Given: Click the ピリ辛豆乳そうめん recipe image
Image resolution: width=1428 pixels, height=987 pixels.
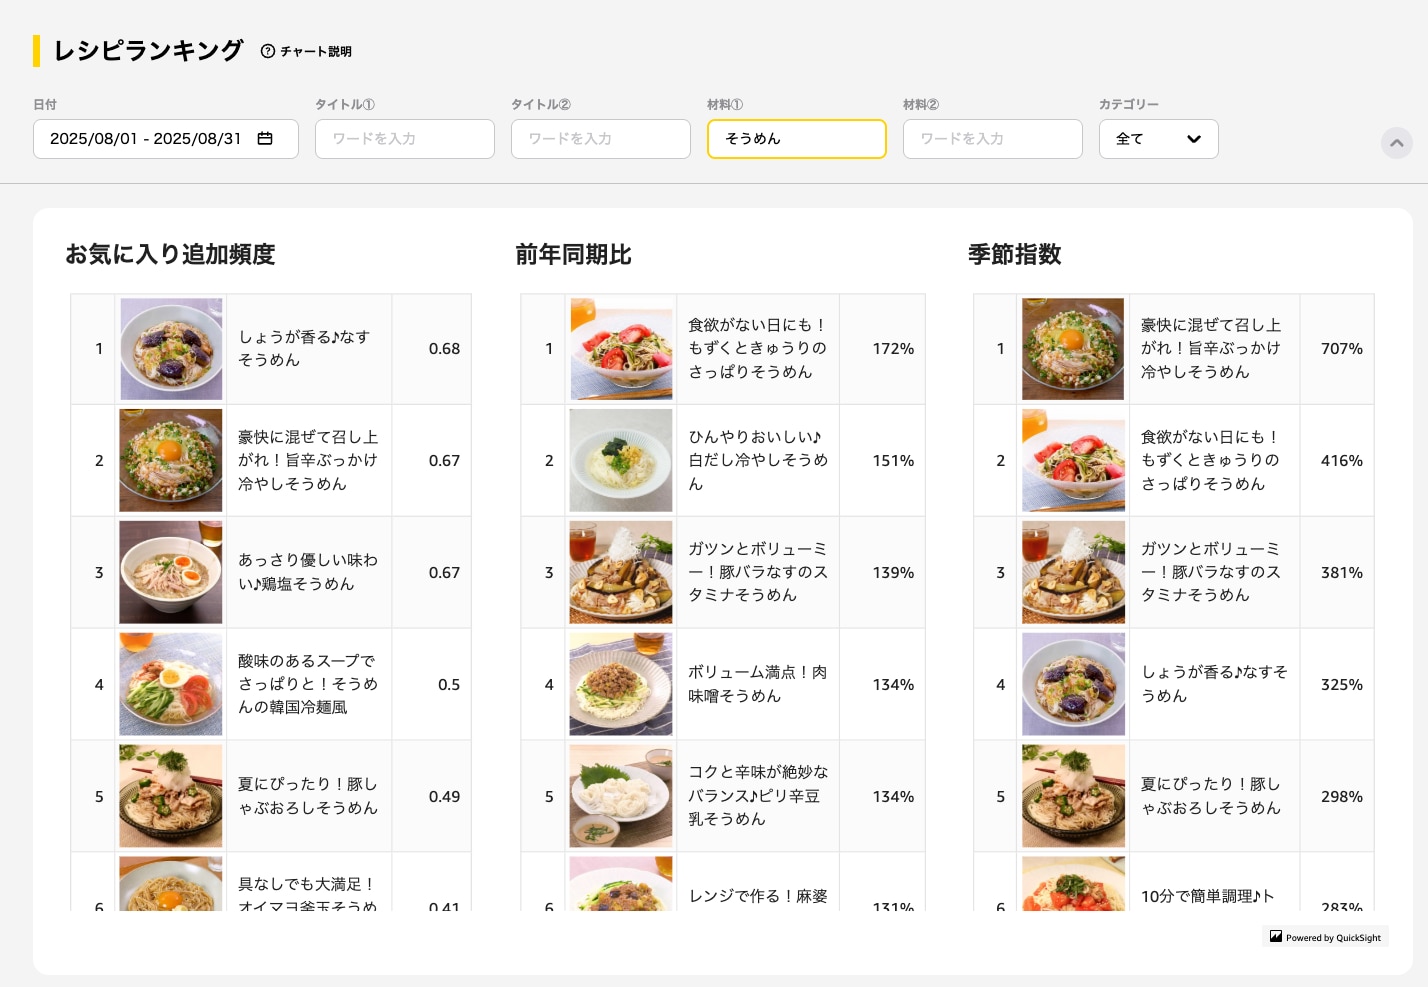Looking at the screenshot, I should pyautogui.click(x=621, y=796).
